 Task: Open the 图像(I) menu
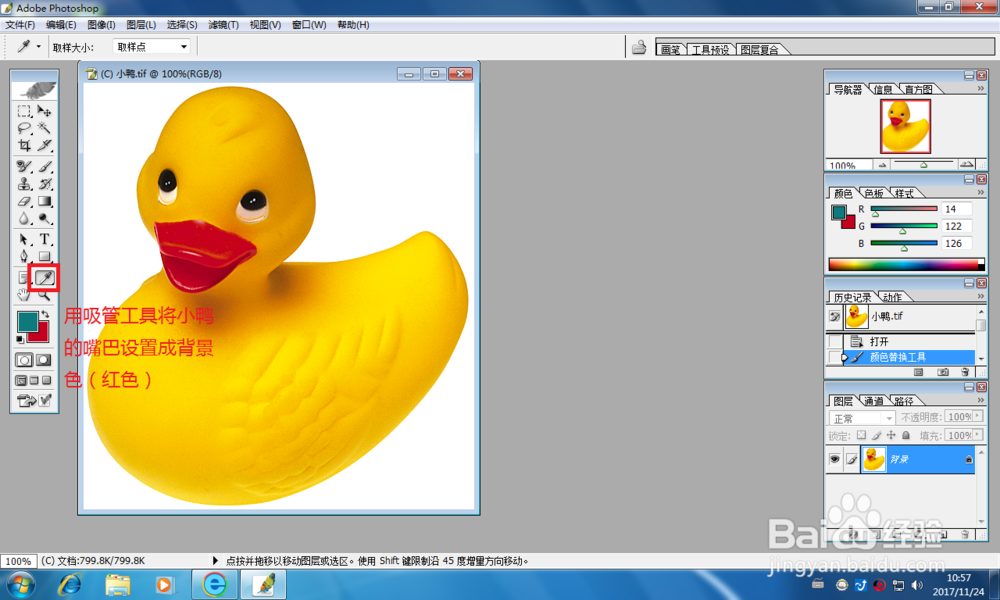(101, 25)
